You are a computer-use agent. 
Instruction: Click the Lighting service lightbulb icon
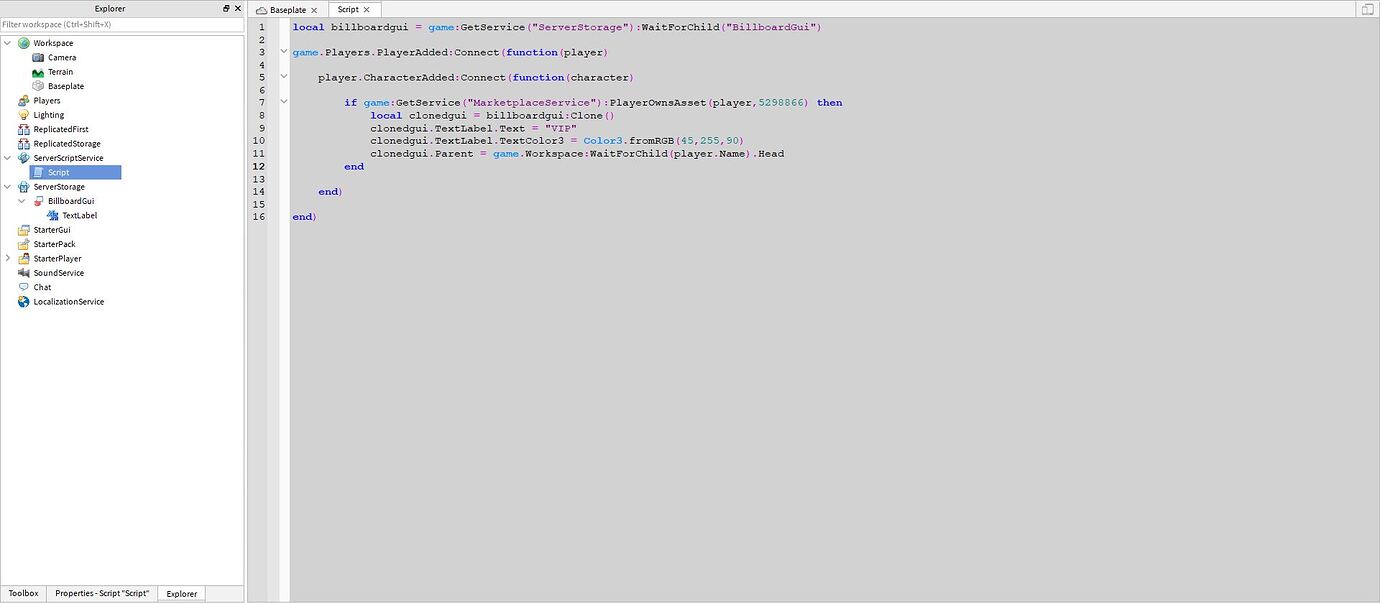point(23,114)
